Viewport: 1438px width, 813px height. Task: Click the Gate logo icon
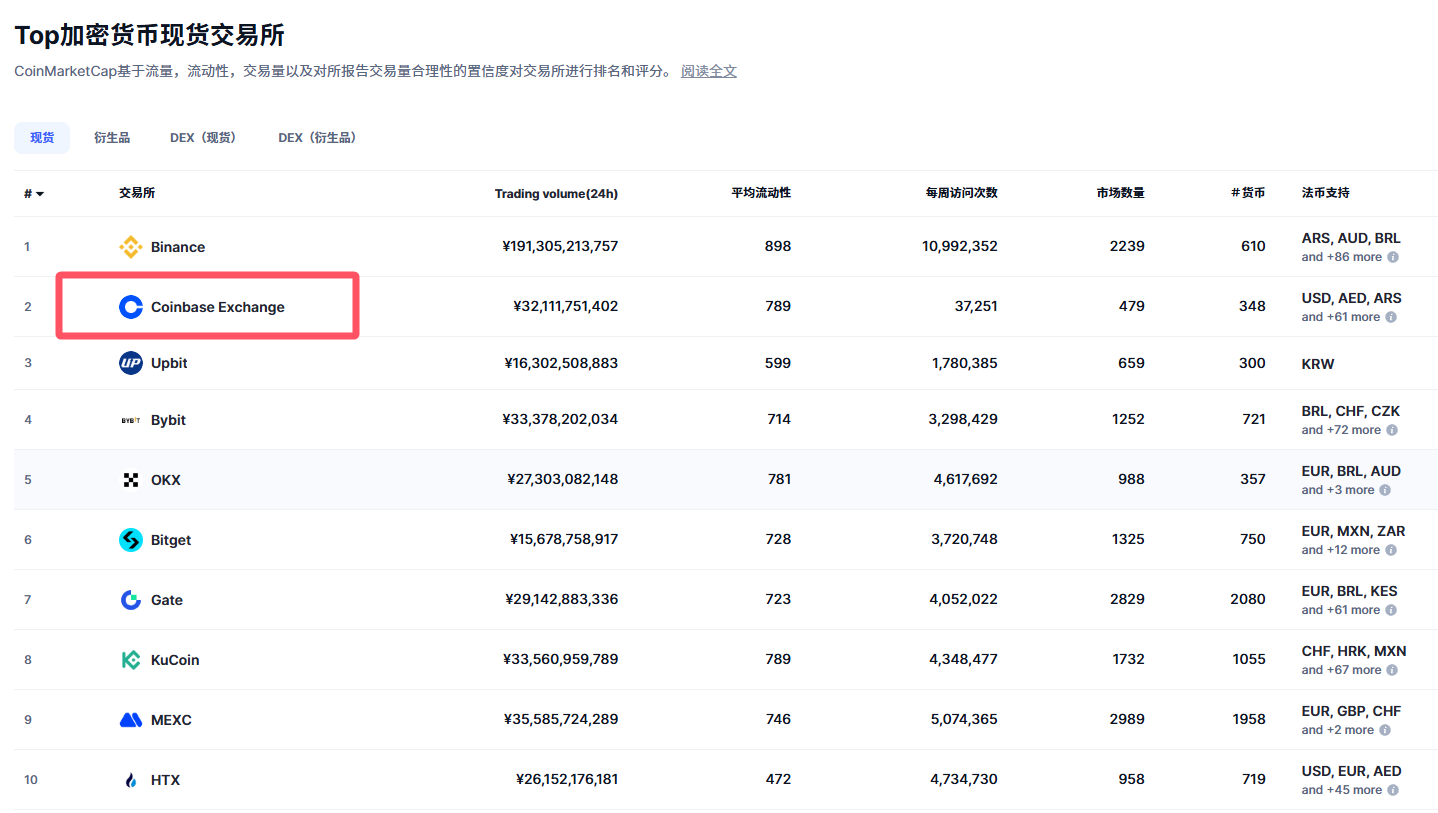click(x=131, y=599)
